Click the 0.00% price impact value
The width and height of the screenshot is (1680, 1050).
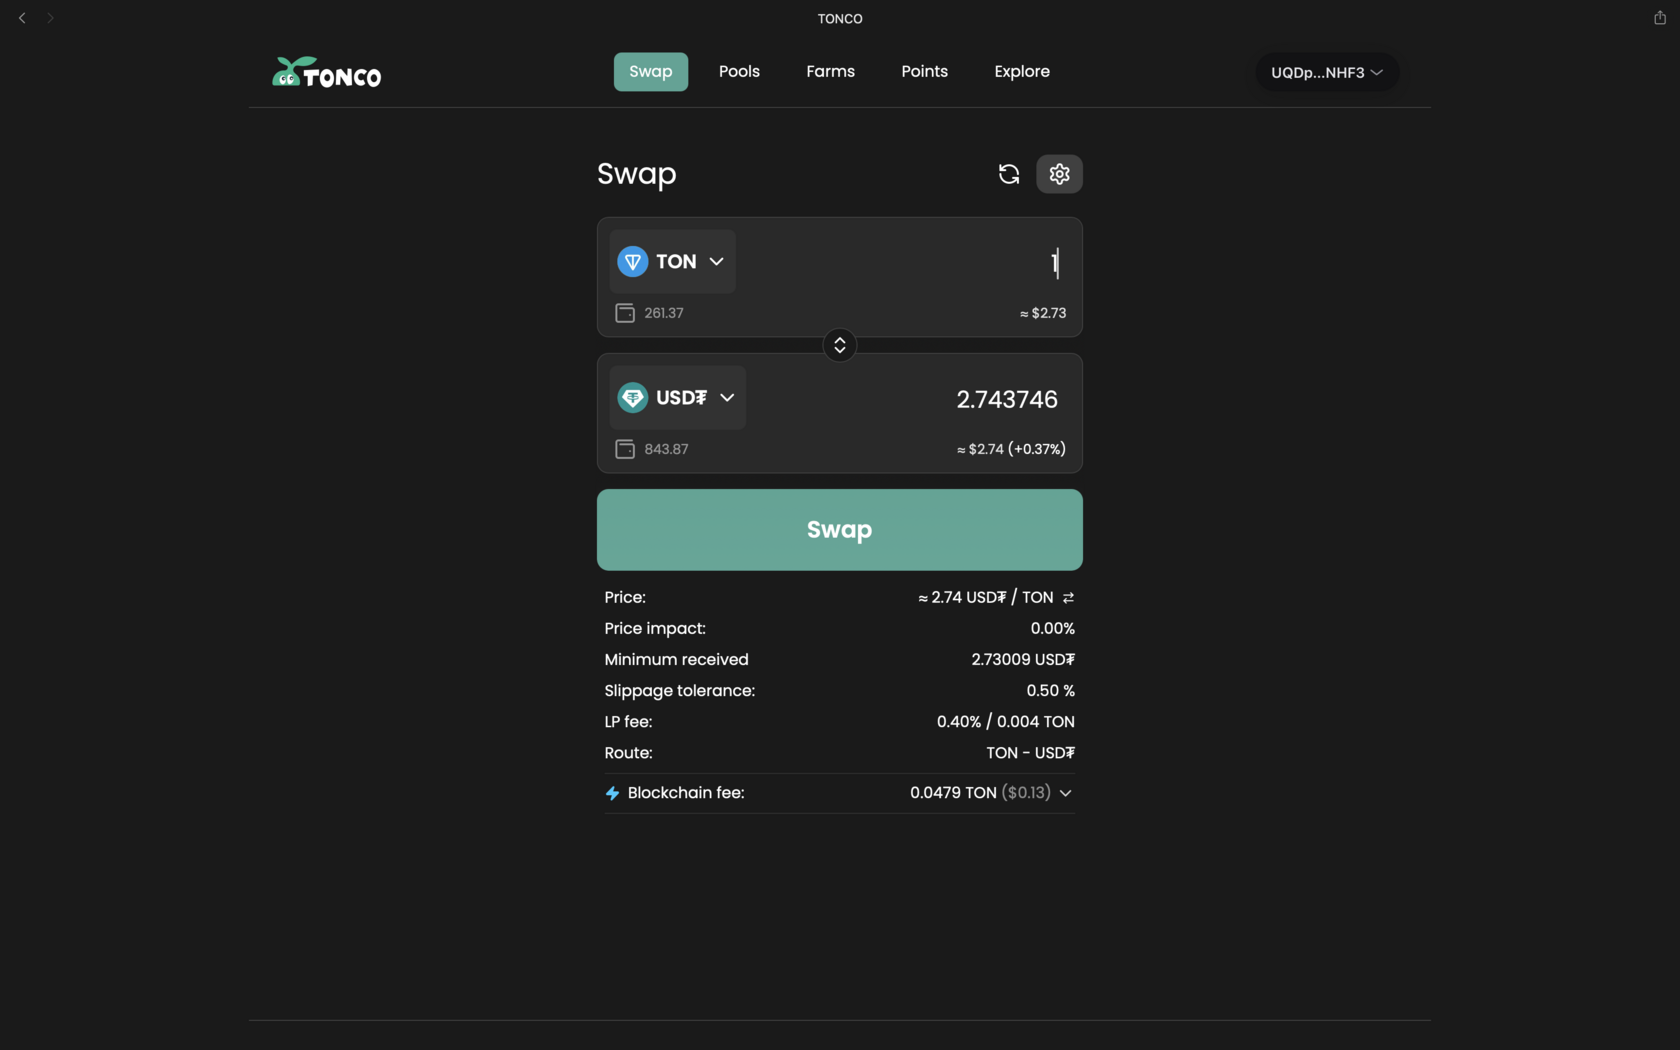[x=1053, y=629]
